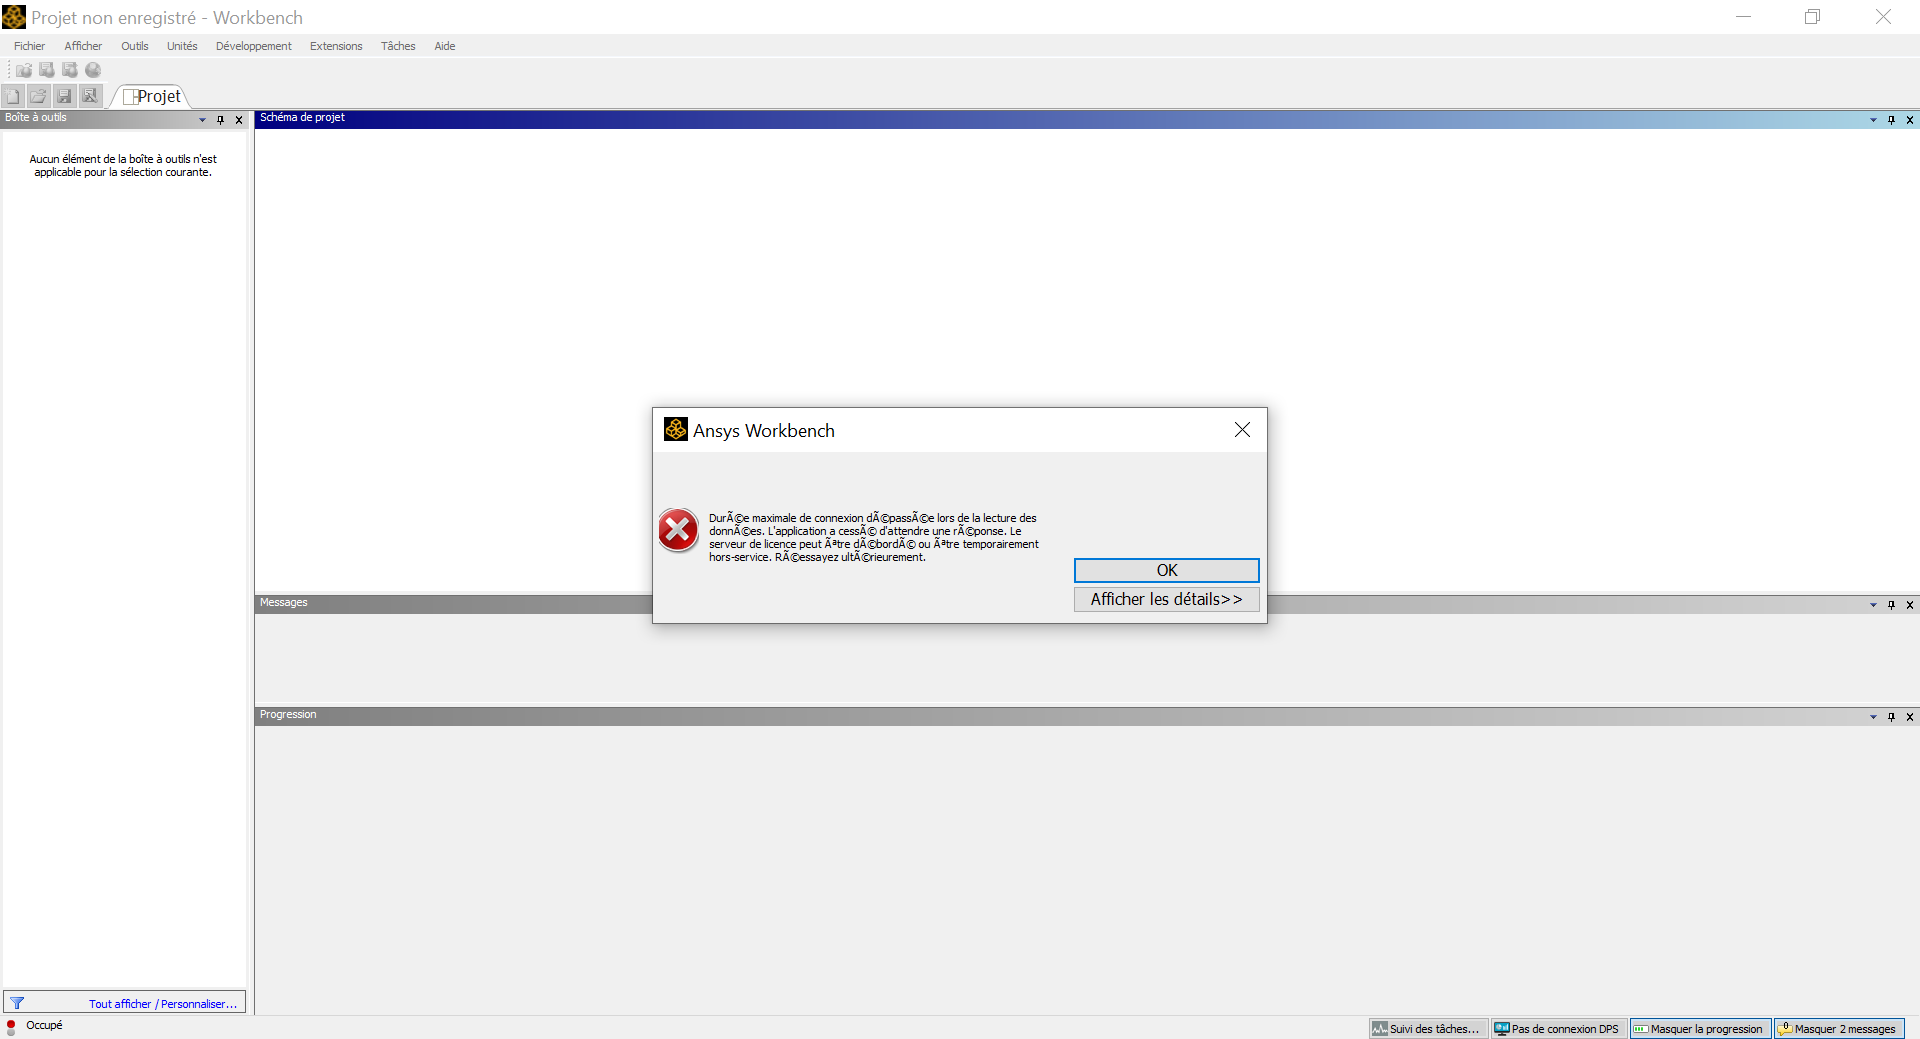Close the Messages panel
This screenshot has height=1039, width=1920.
(x=1910, y=605)
